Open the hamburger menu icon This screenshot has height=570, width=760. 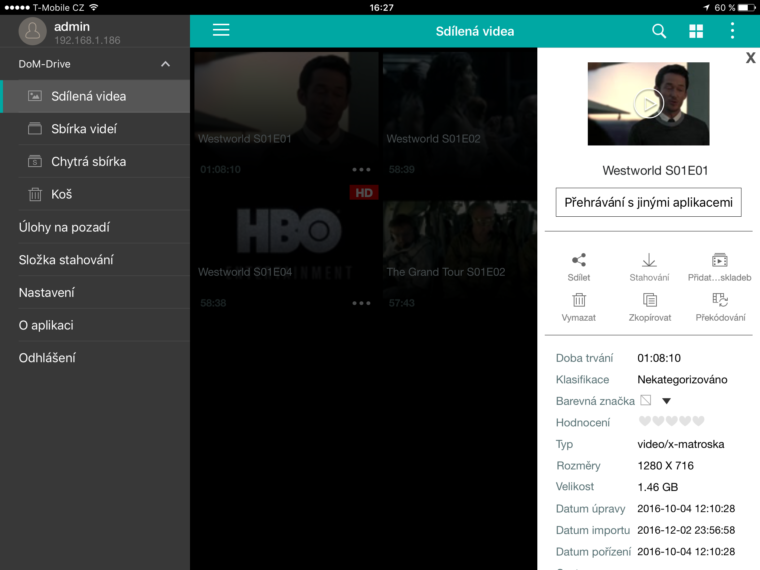coord(221,30)
